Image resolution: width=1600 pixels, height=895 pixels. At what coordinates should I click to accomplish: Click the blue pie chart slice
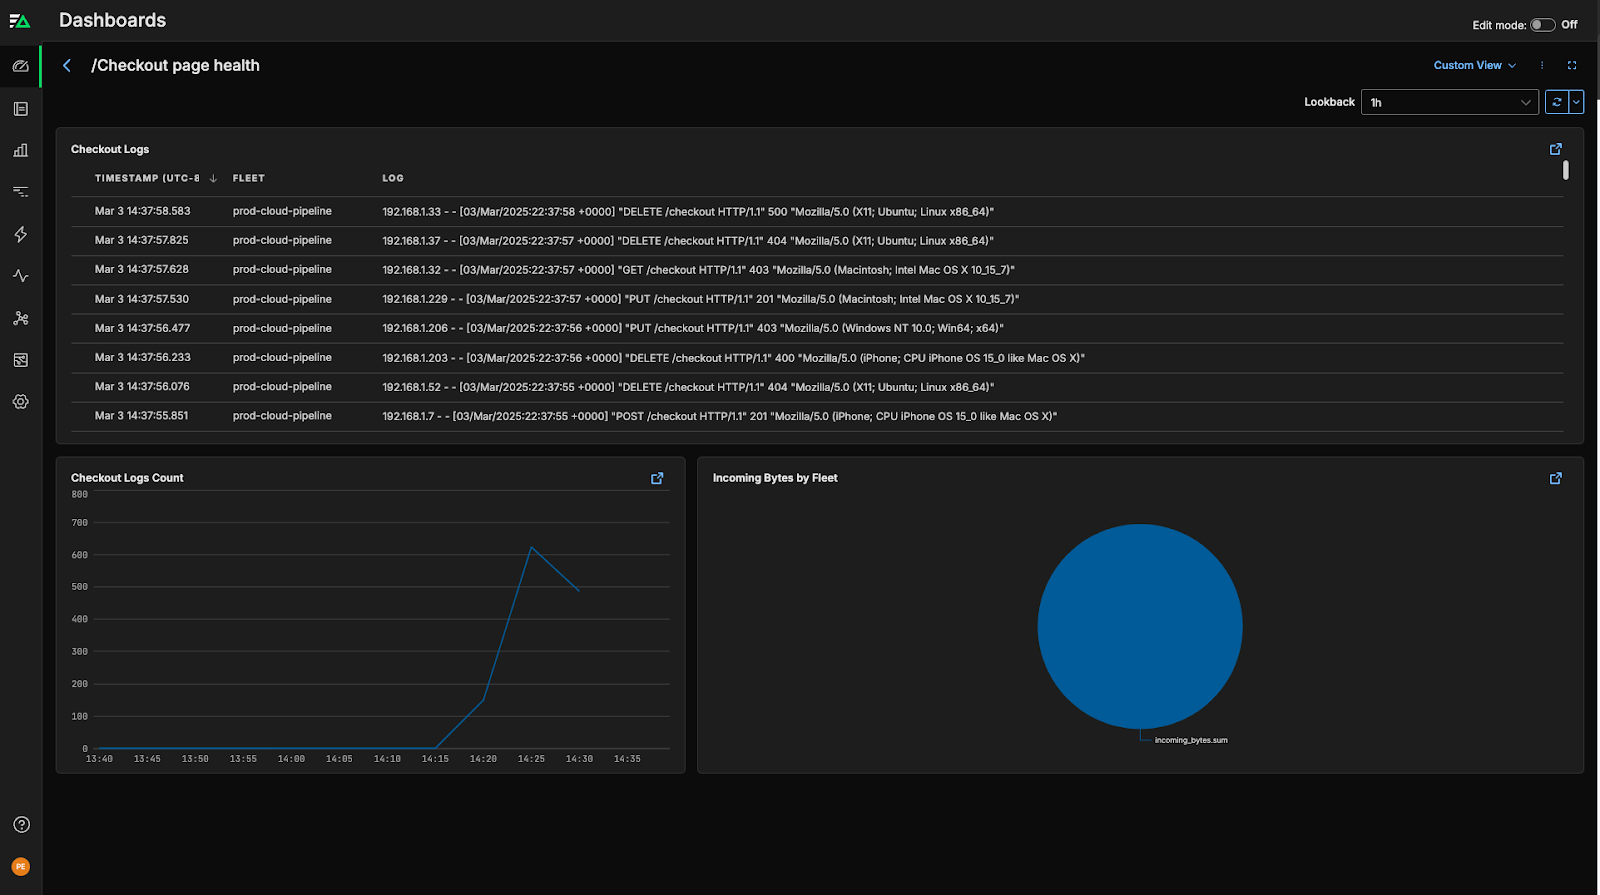1140,626
